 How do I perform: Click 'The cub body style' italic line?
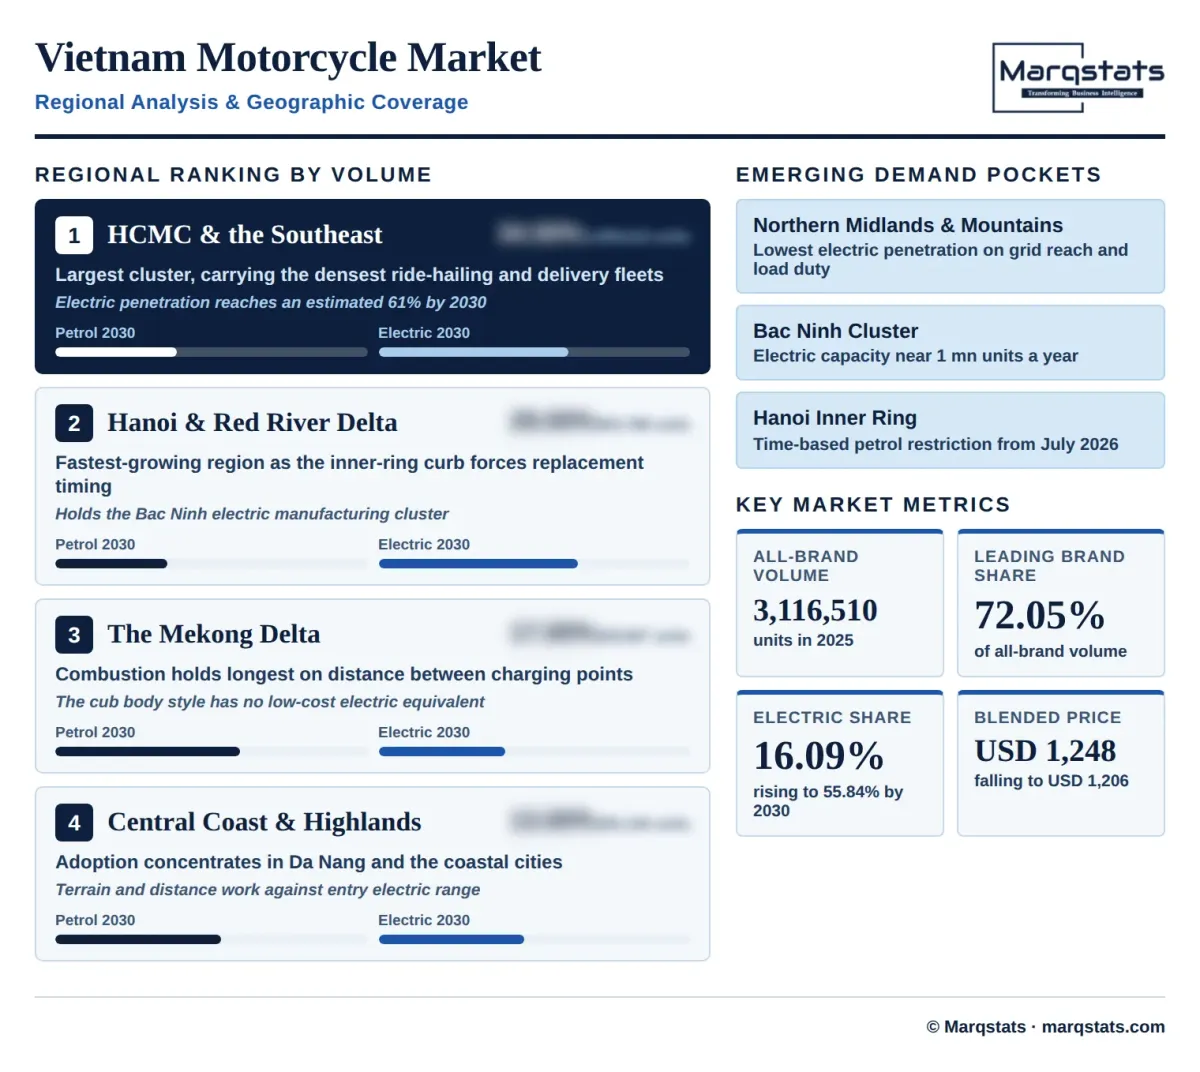[x=270, y=702]
